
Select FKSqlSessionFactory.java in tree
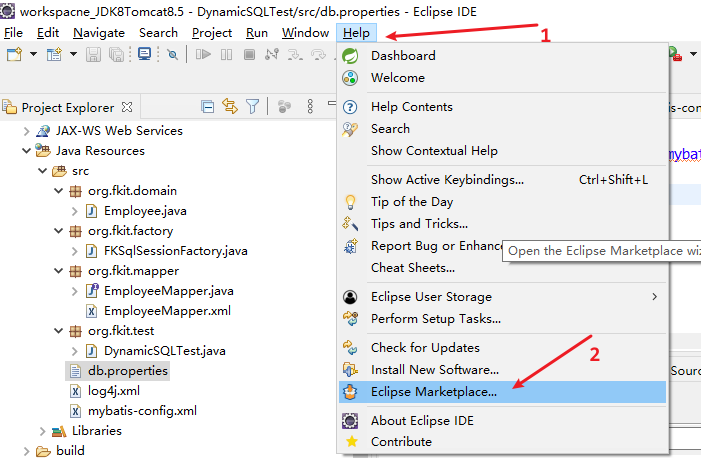pyautogui.click(x=175, y=251)
